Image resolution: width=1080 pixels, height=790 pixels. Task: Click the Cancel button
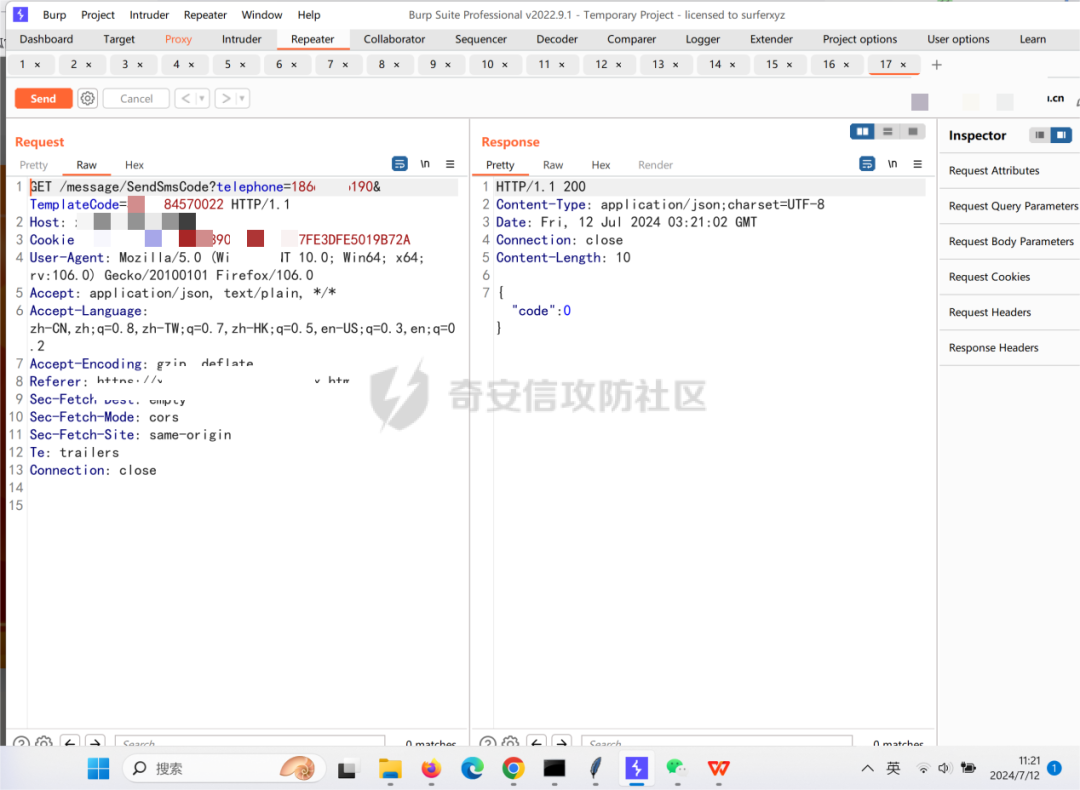(136, 98)
